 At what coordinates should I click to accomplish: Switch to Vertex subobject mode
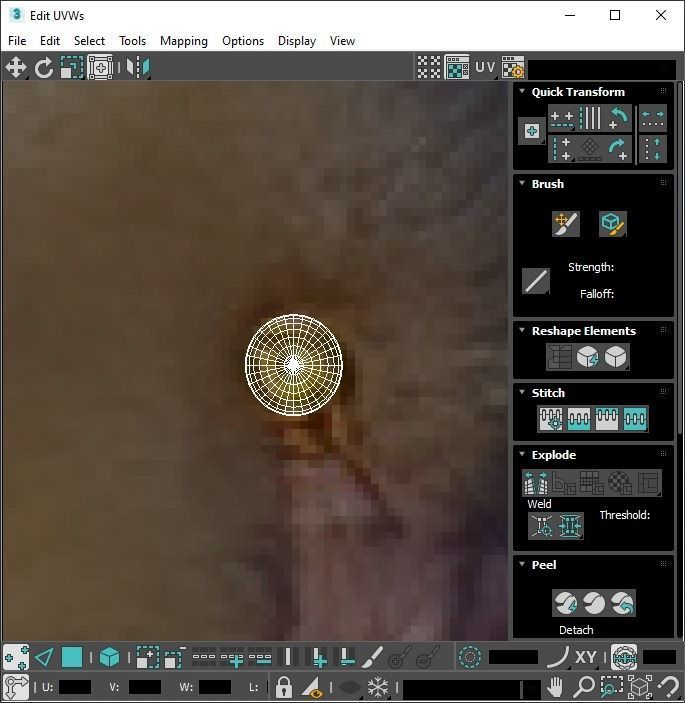(17, 657)
